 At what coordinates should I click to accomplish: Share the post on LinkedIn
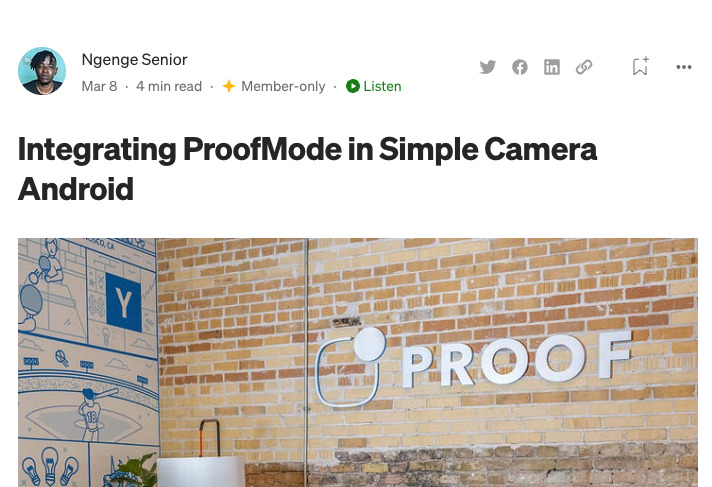coord(552,67)
